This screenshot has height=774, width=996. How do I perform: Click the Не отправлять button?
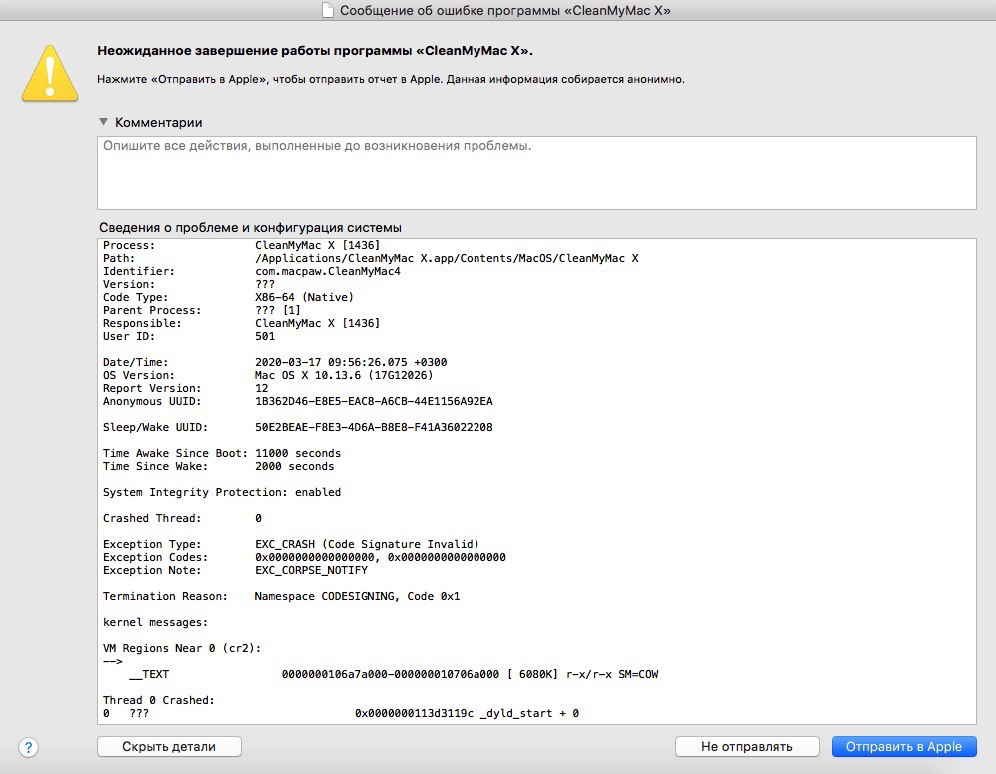pyautogui.click(x=746, y=747)
